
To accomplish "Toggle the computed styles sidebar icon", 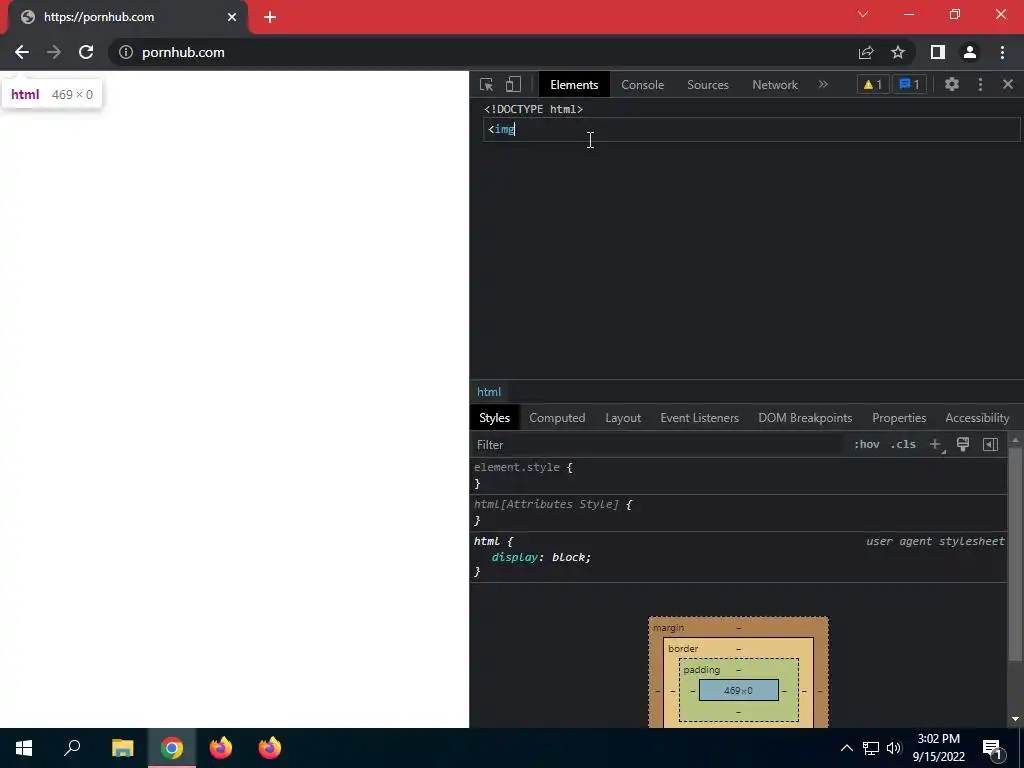I will pyautogui.click(x=990, y=444).
